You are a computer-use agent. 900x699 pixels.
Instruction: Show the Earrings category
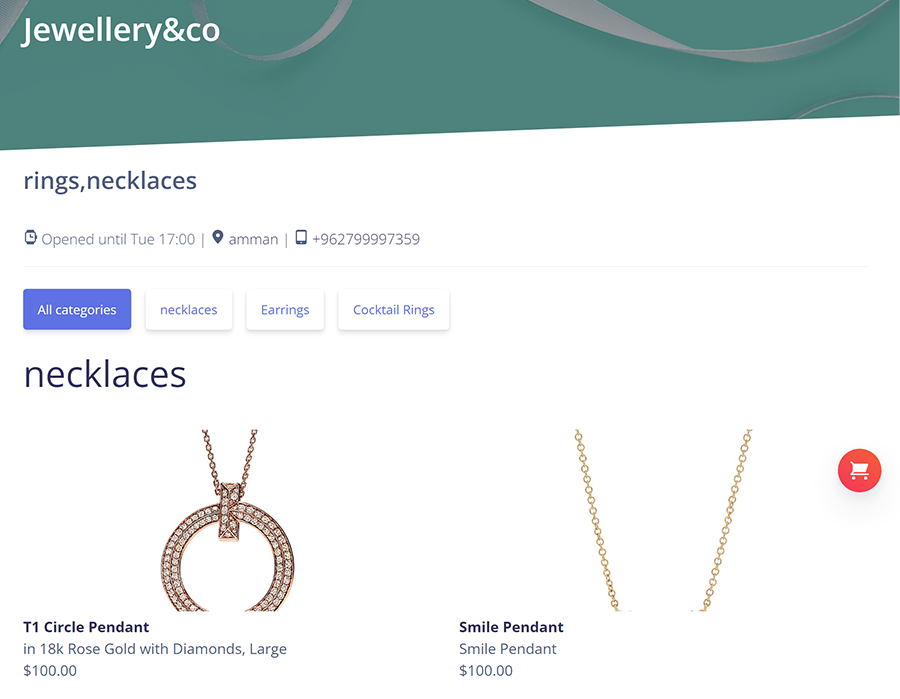285,310
